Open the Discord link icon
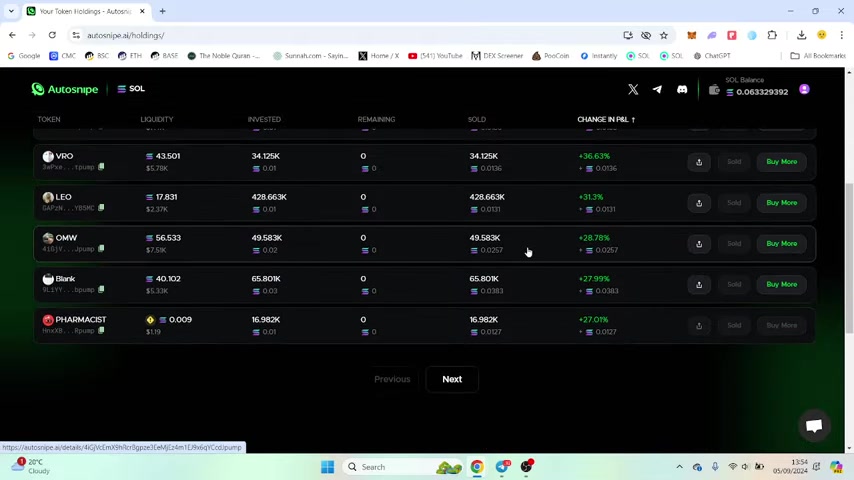The width and height of the screenshot is (854, 480). coord(682,89)
